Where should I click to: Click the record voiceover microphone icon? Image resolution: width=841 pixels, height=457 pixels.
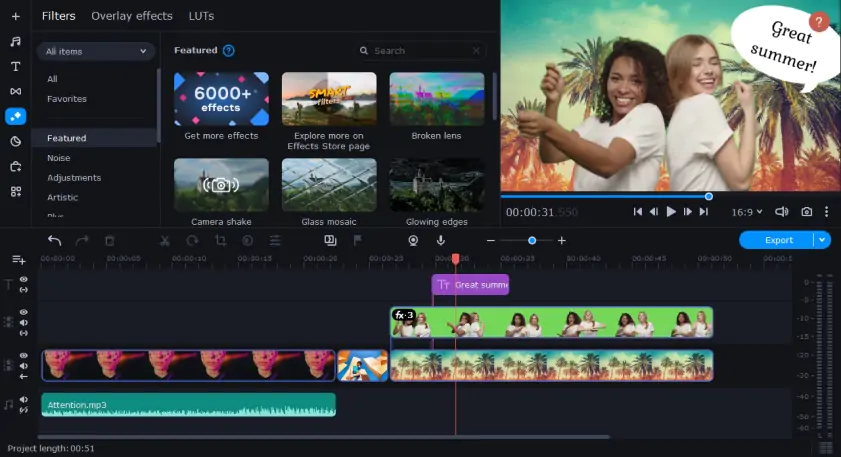440,240
